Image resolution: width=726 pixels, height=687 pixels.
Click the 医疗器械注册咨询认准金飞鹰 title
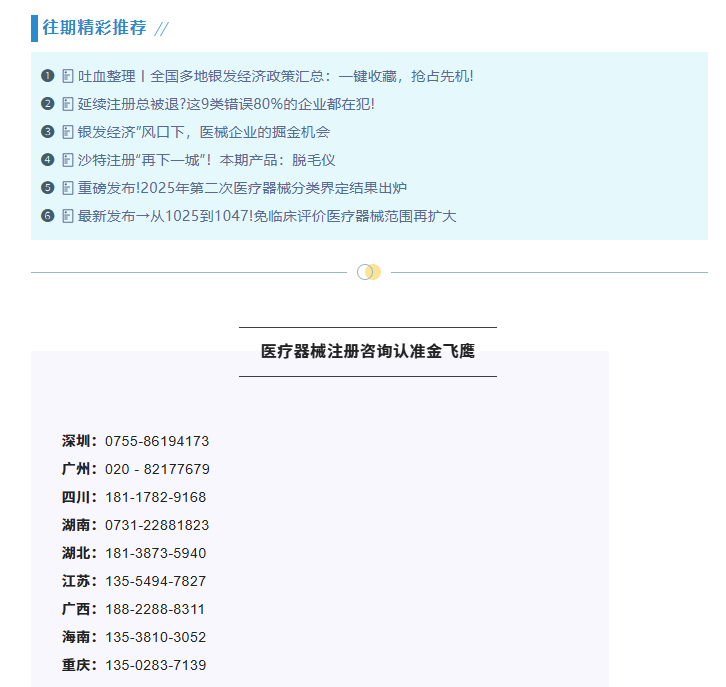[367, 351]
